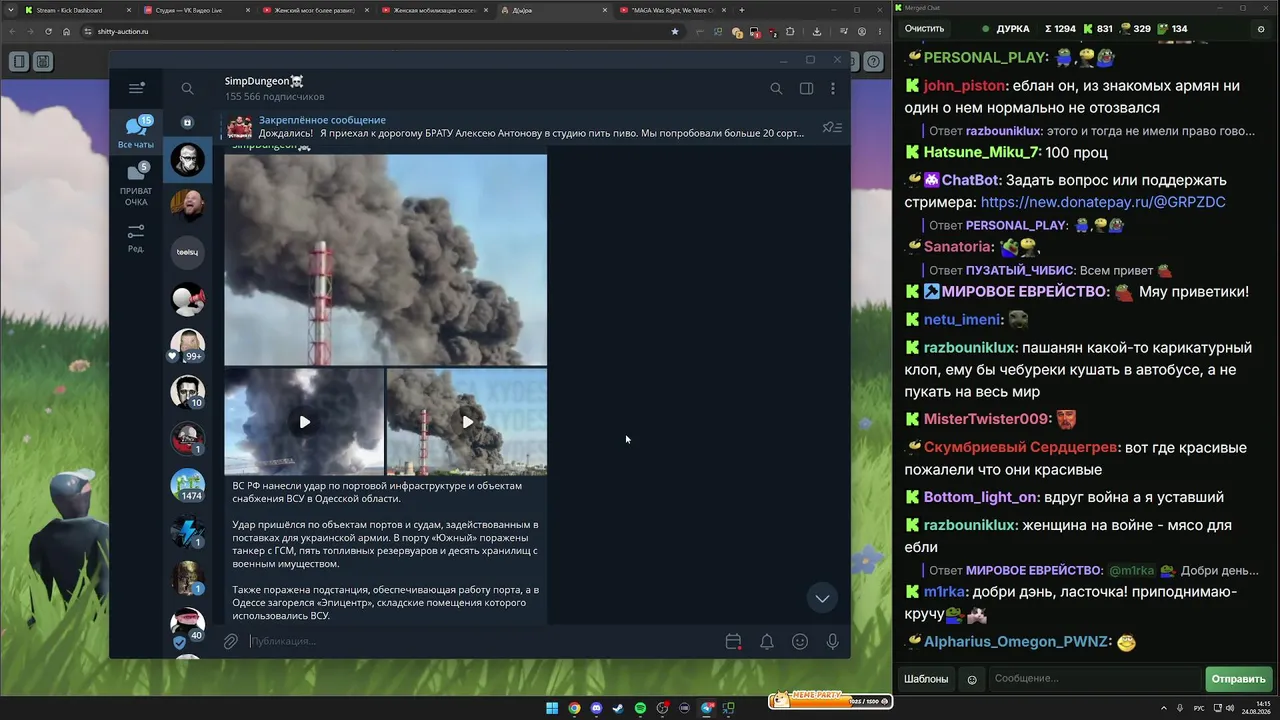Jump to latest message with down arrow

822,598
